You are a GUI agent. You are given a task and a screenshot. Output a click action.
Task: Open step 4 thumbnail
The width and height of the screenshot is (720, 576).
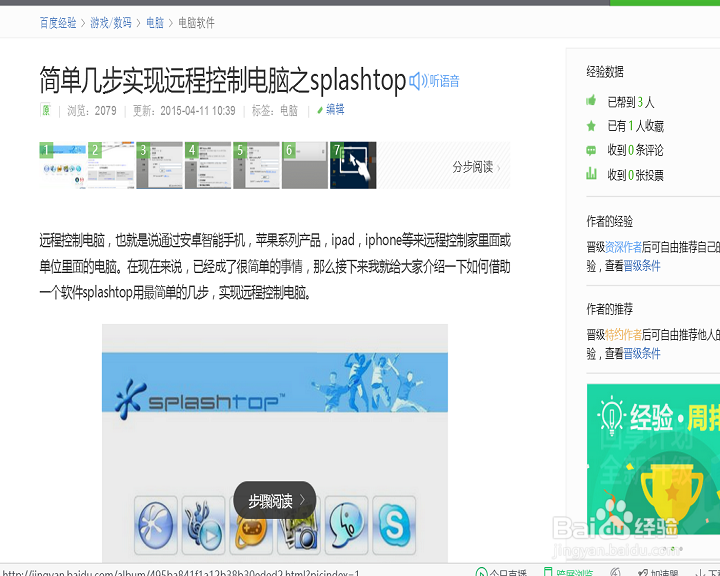pos(208,165)
